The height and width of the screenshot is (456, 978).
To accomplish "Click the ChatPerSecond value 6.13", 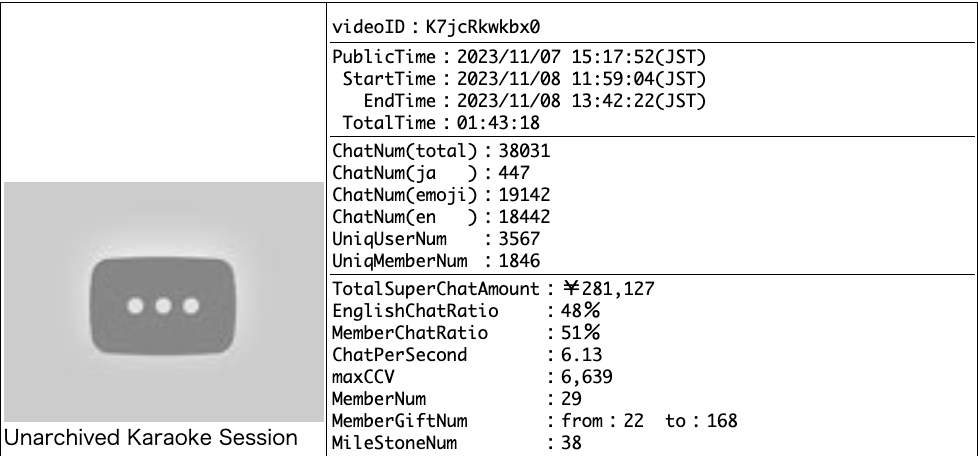I will click(582, 355).
